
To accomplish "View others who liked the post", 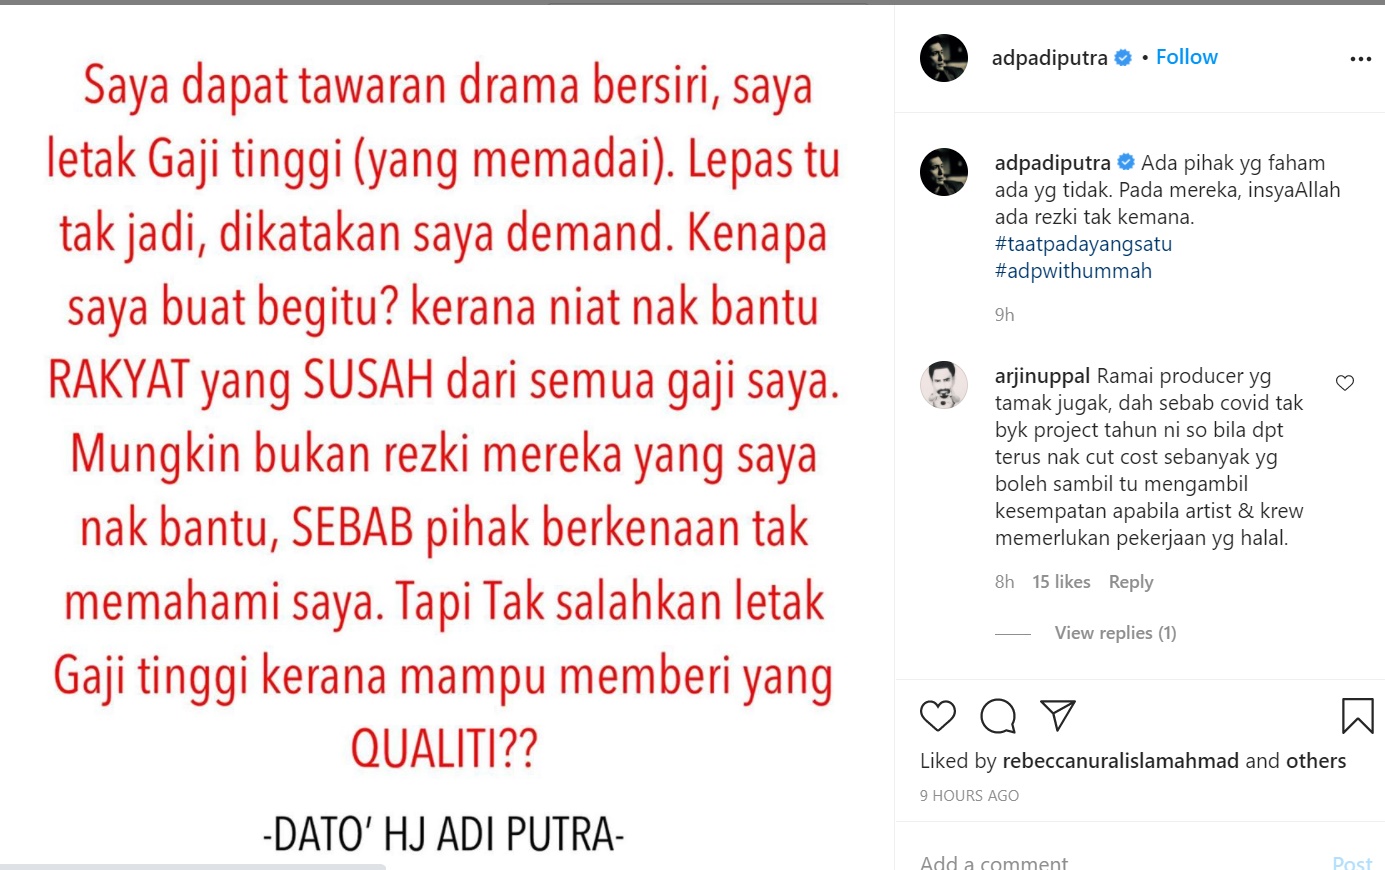I will pyautogui.click(x=1316, y=761).
